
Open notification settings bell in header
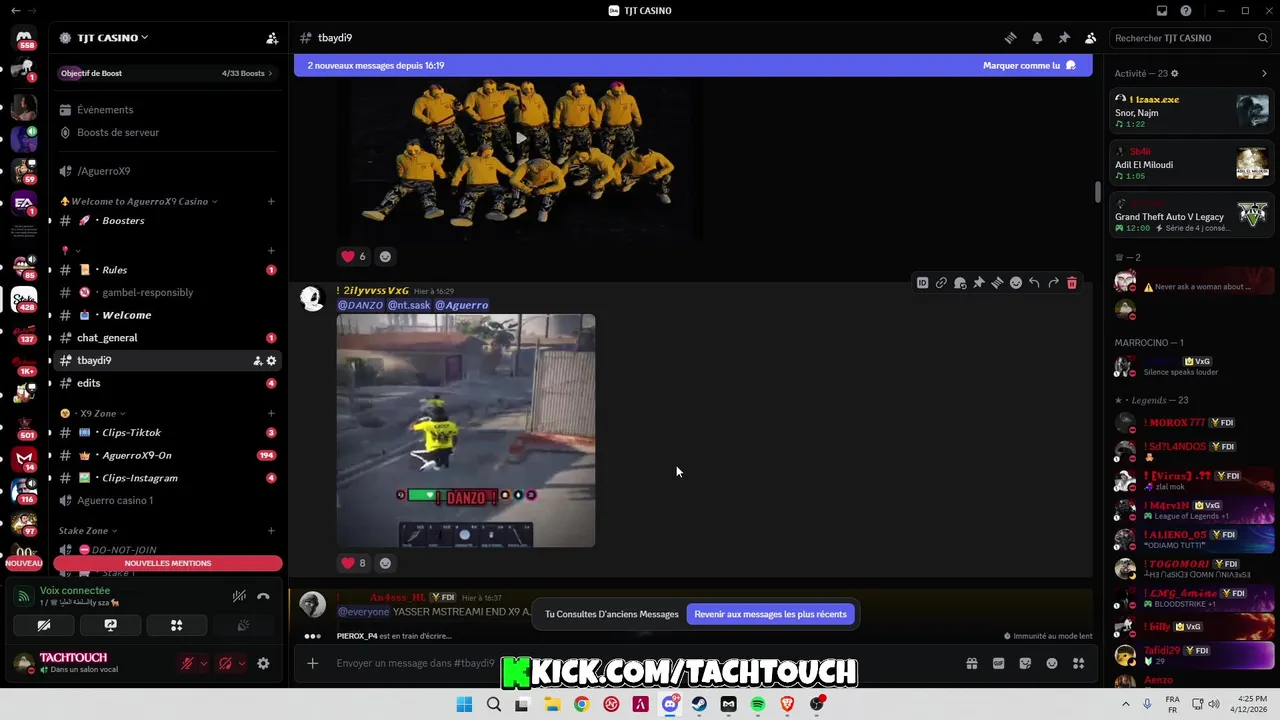(1037, 38)
